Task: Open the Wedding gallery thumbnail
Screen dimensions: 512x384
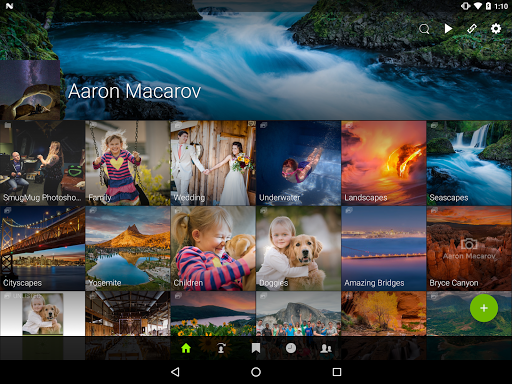Action: tap(213, 163)
